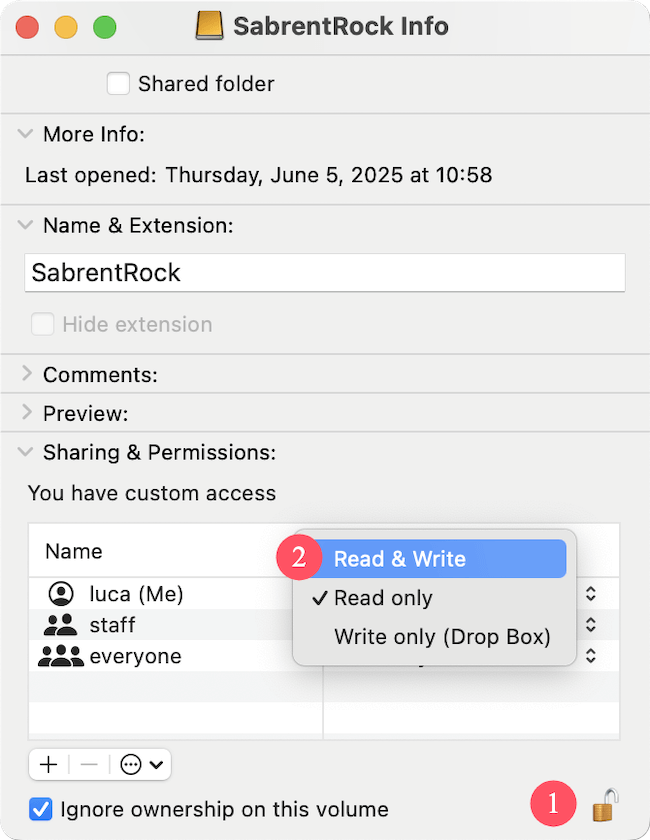The width and height of the screenshot is (650, 840).
Task: Click the Hide extension checkbox
Action: pyautogui.click(x=42, y=325)
